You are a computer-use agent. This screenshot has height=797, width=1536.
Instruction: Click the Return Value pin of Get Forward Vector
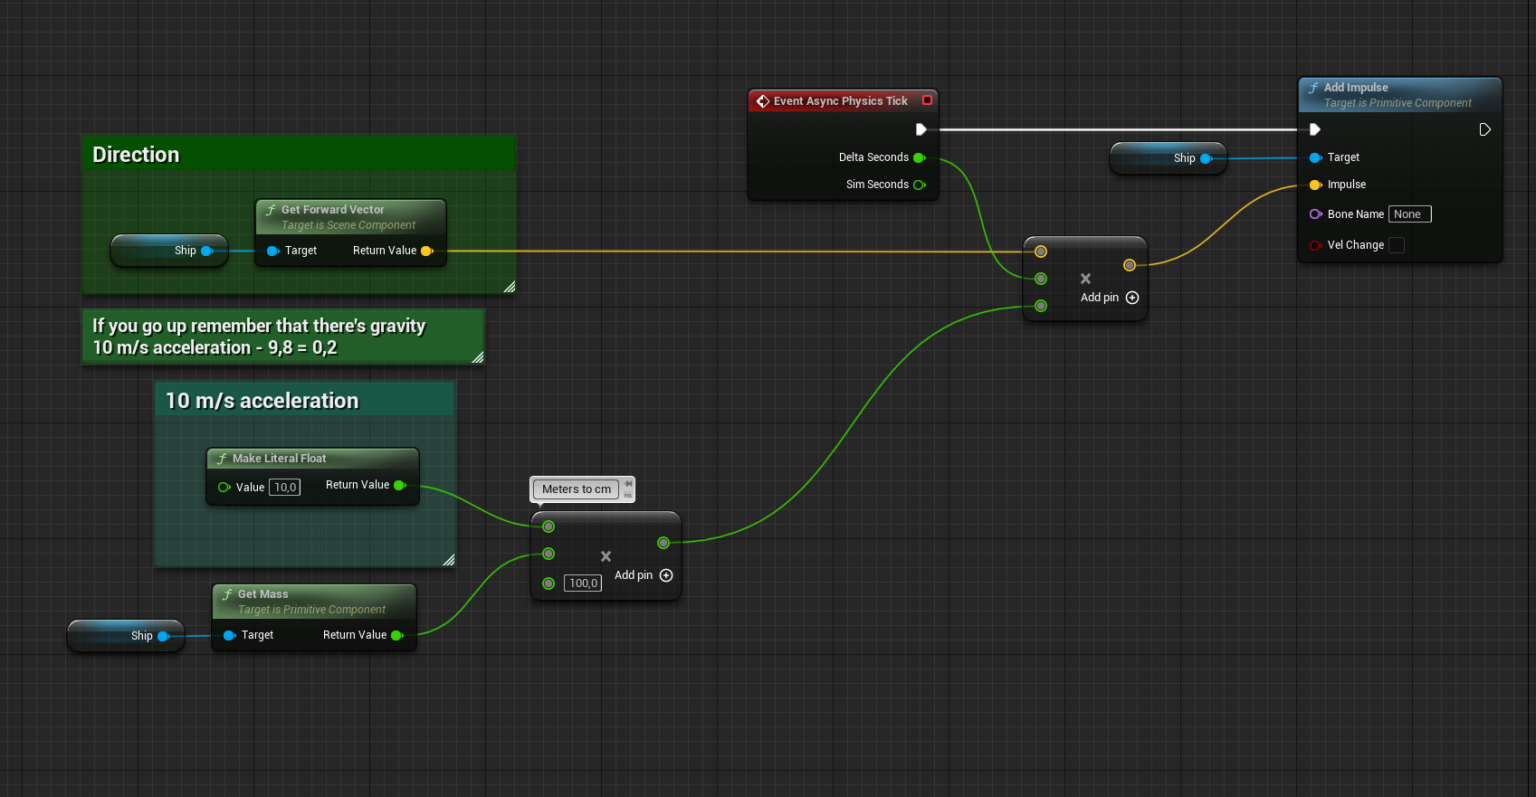428,250
